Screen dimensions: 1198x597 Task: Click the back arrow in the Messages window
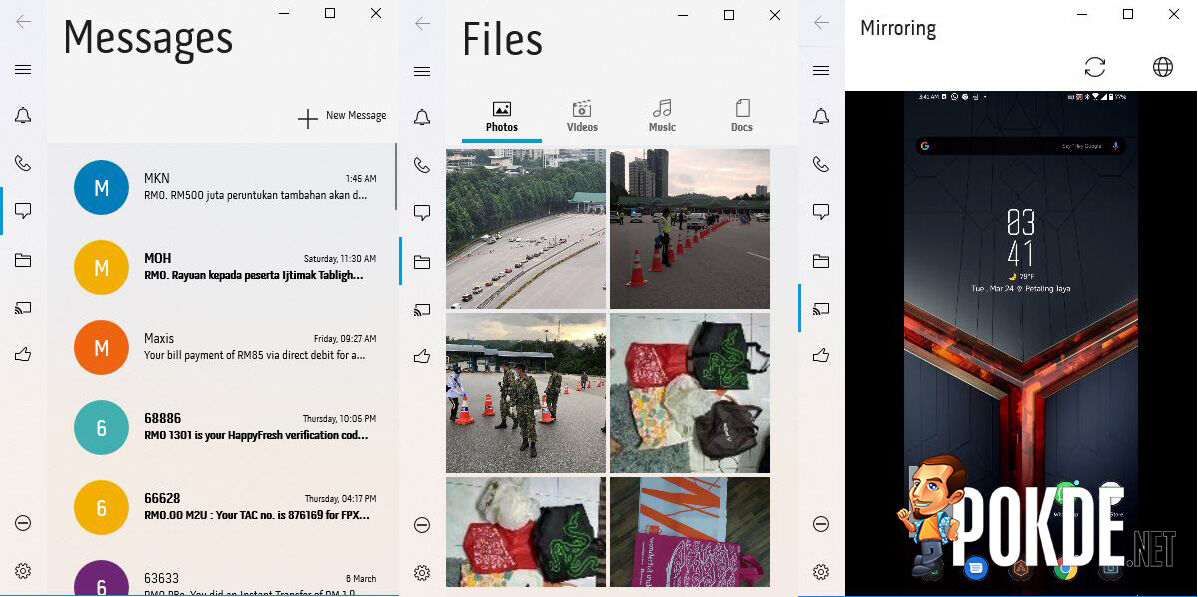[24, 21]
